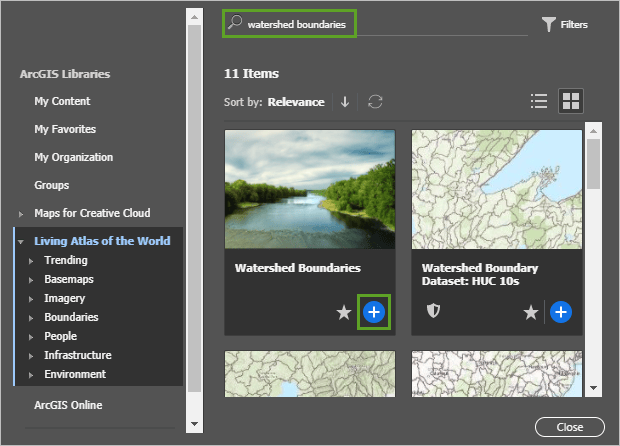Expand the Infrastructure category
620x446 pixels.
pos(31,356)
